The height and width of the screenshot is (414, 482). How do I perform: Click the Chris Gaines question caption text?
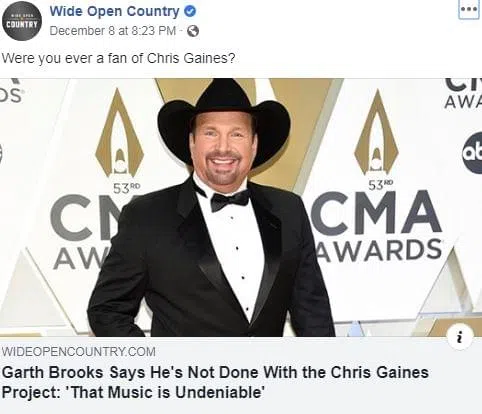118,58
